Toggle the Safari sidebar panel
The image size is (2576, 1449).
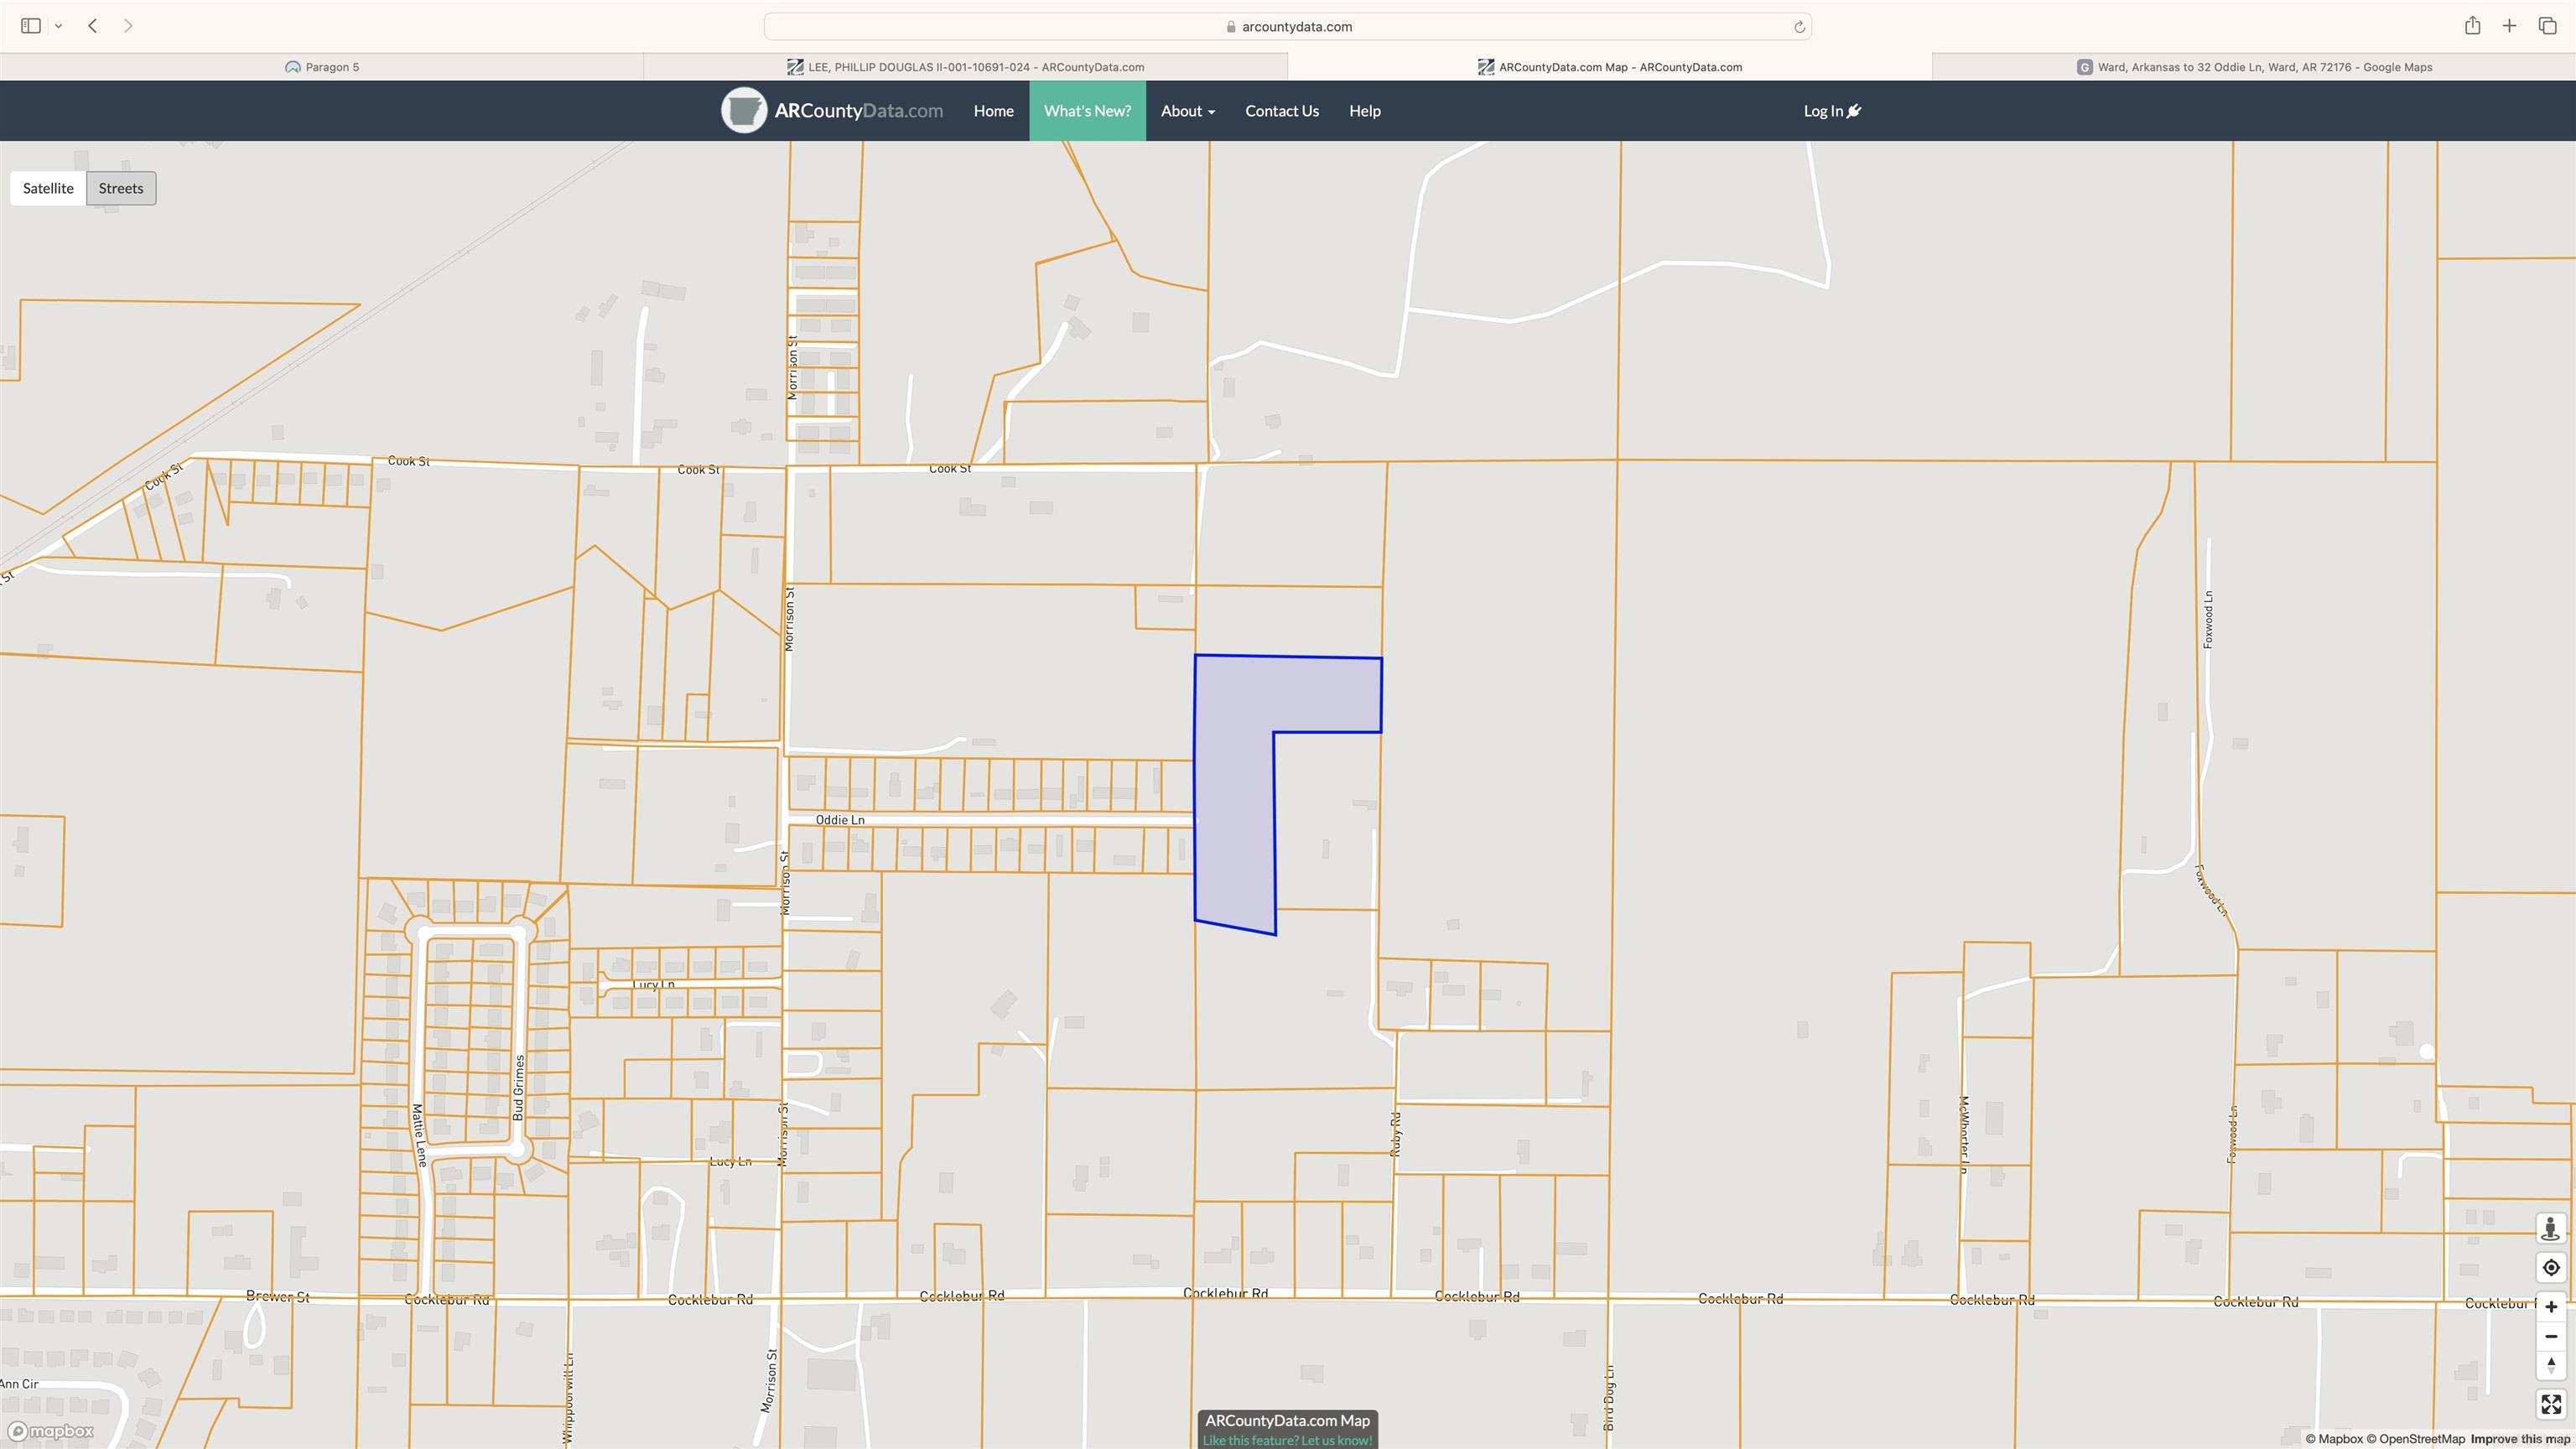coord(31,26)
